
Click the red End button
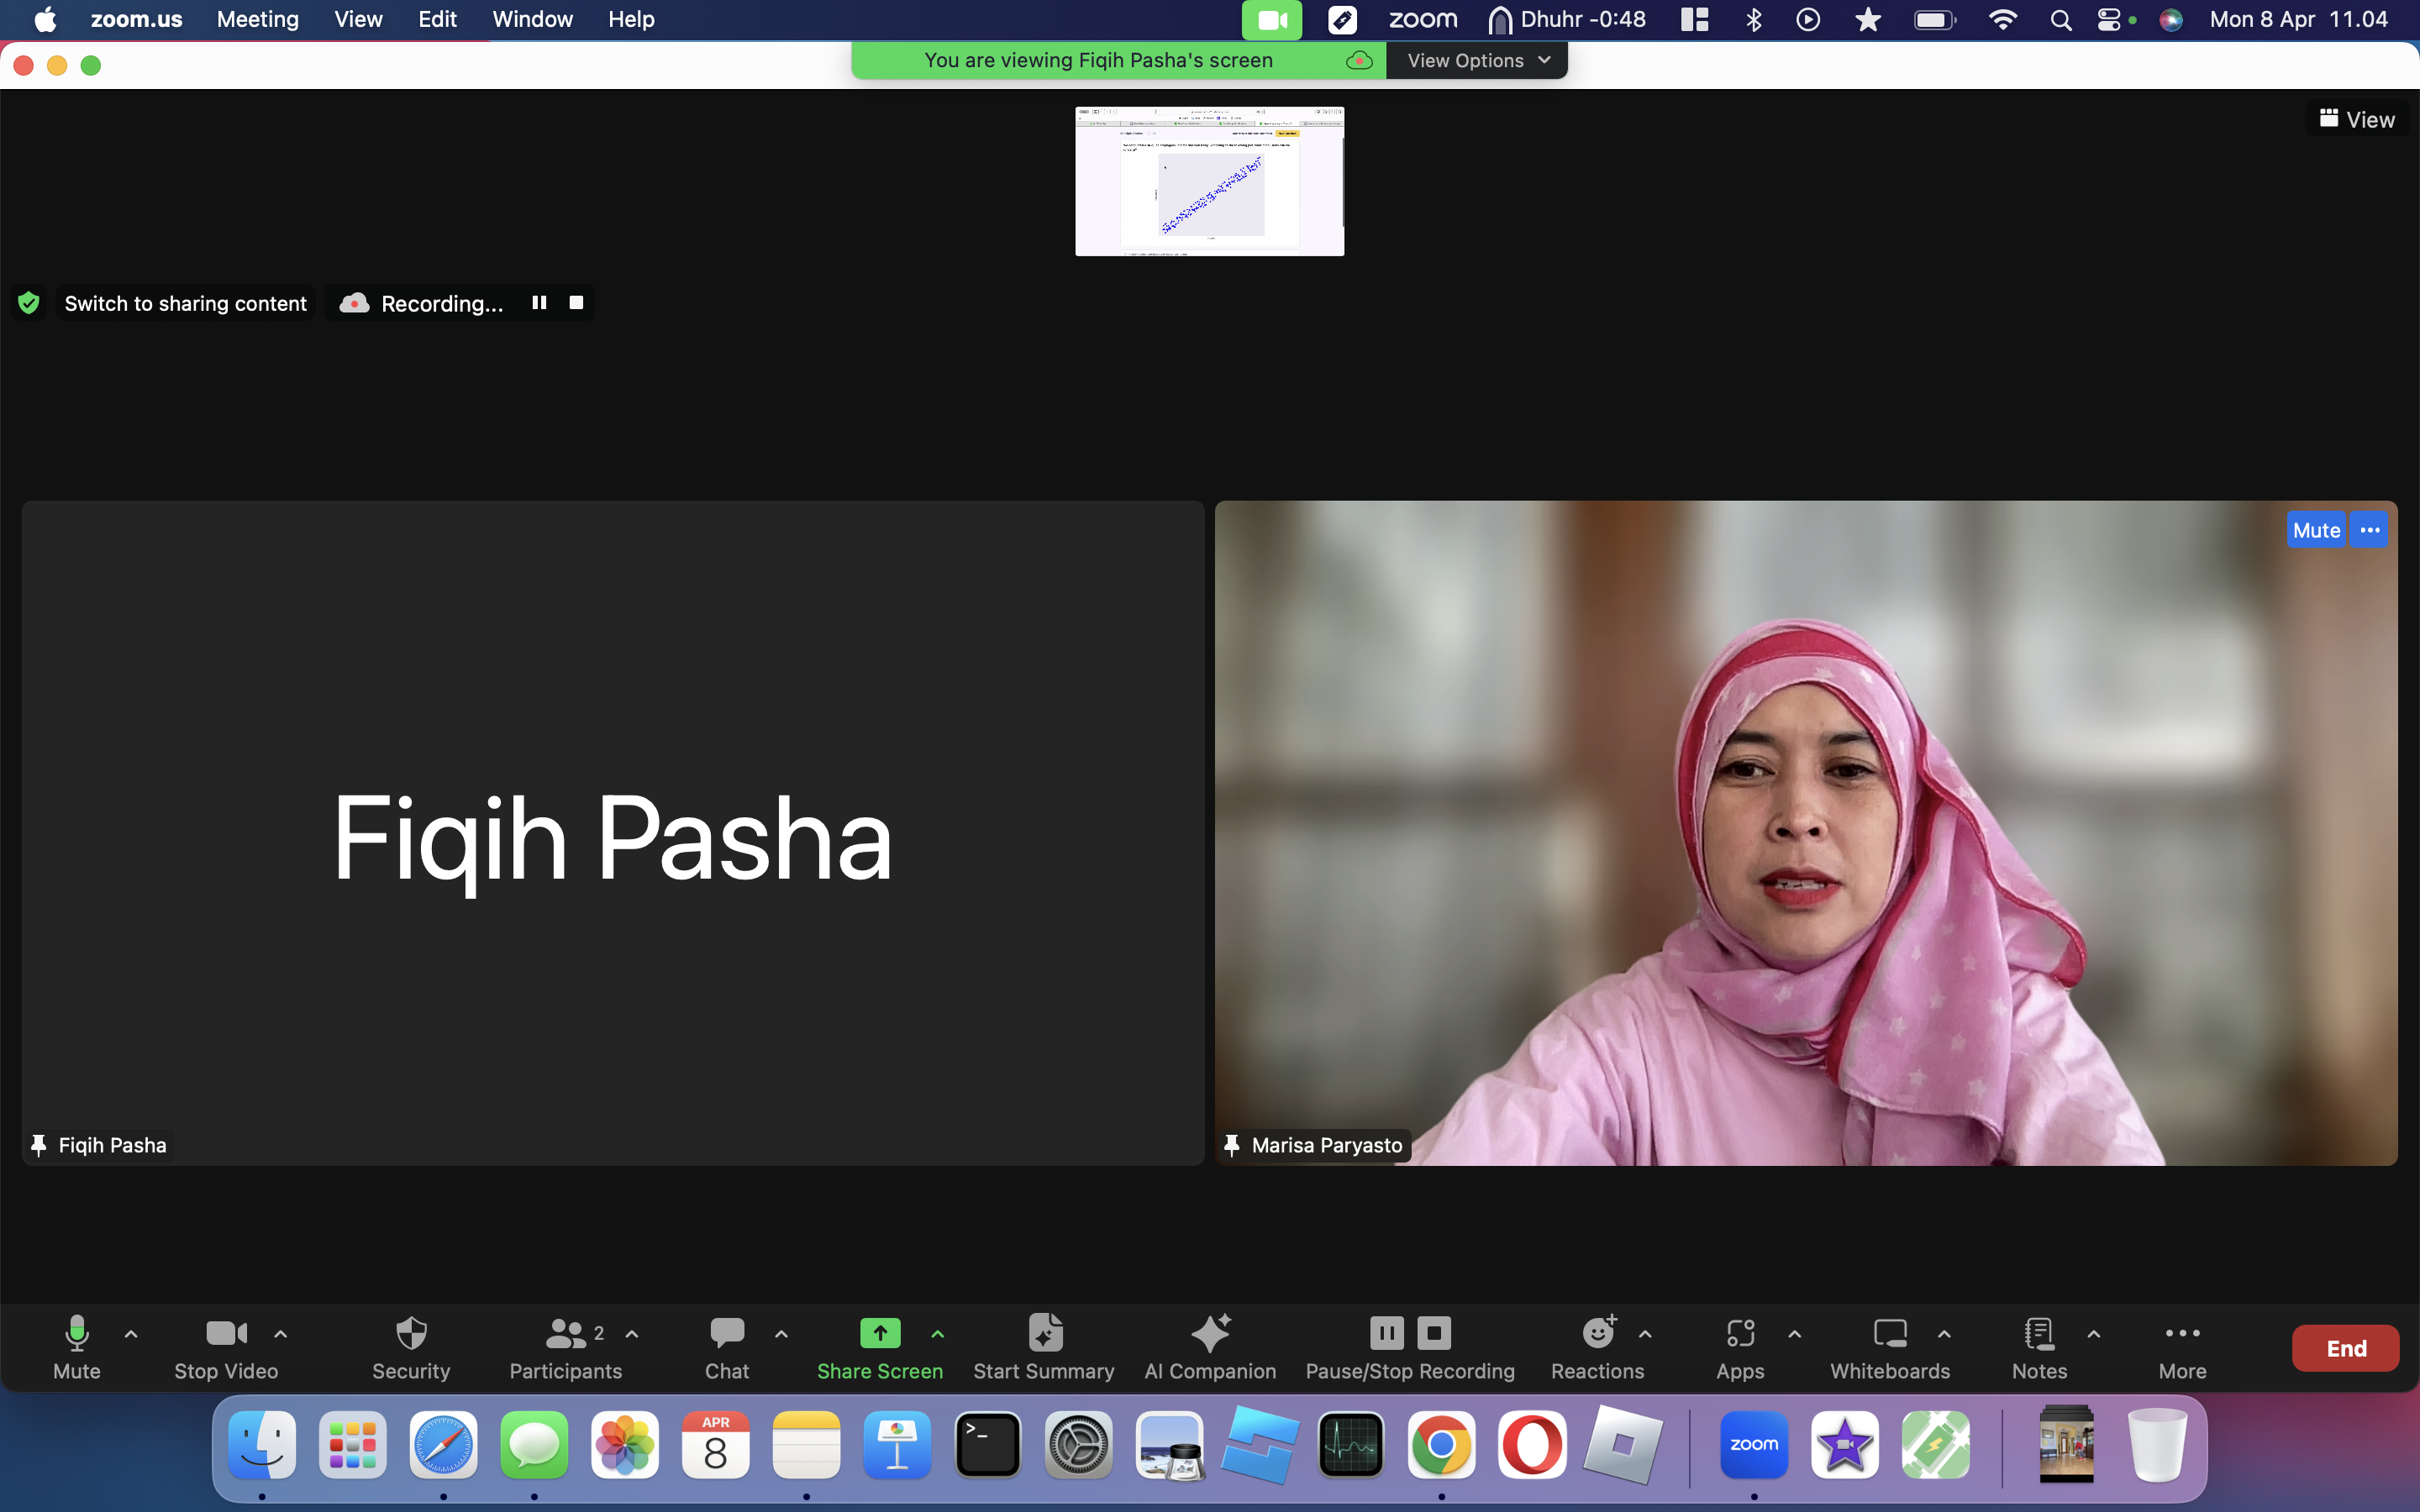pos(2345,1348)
